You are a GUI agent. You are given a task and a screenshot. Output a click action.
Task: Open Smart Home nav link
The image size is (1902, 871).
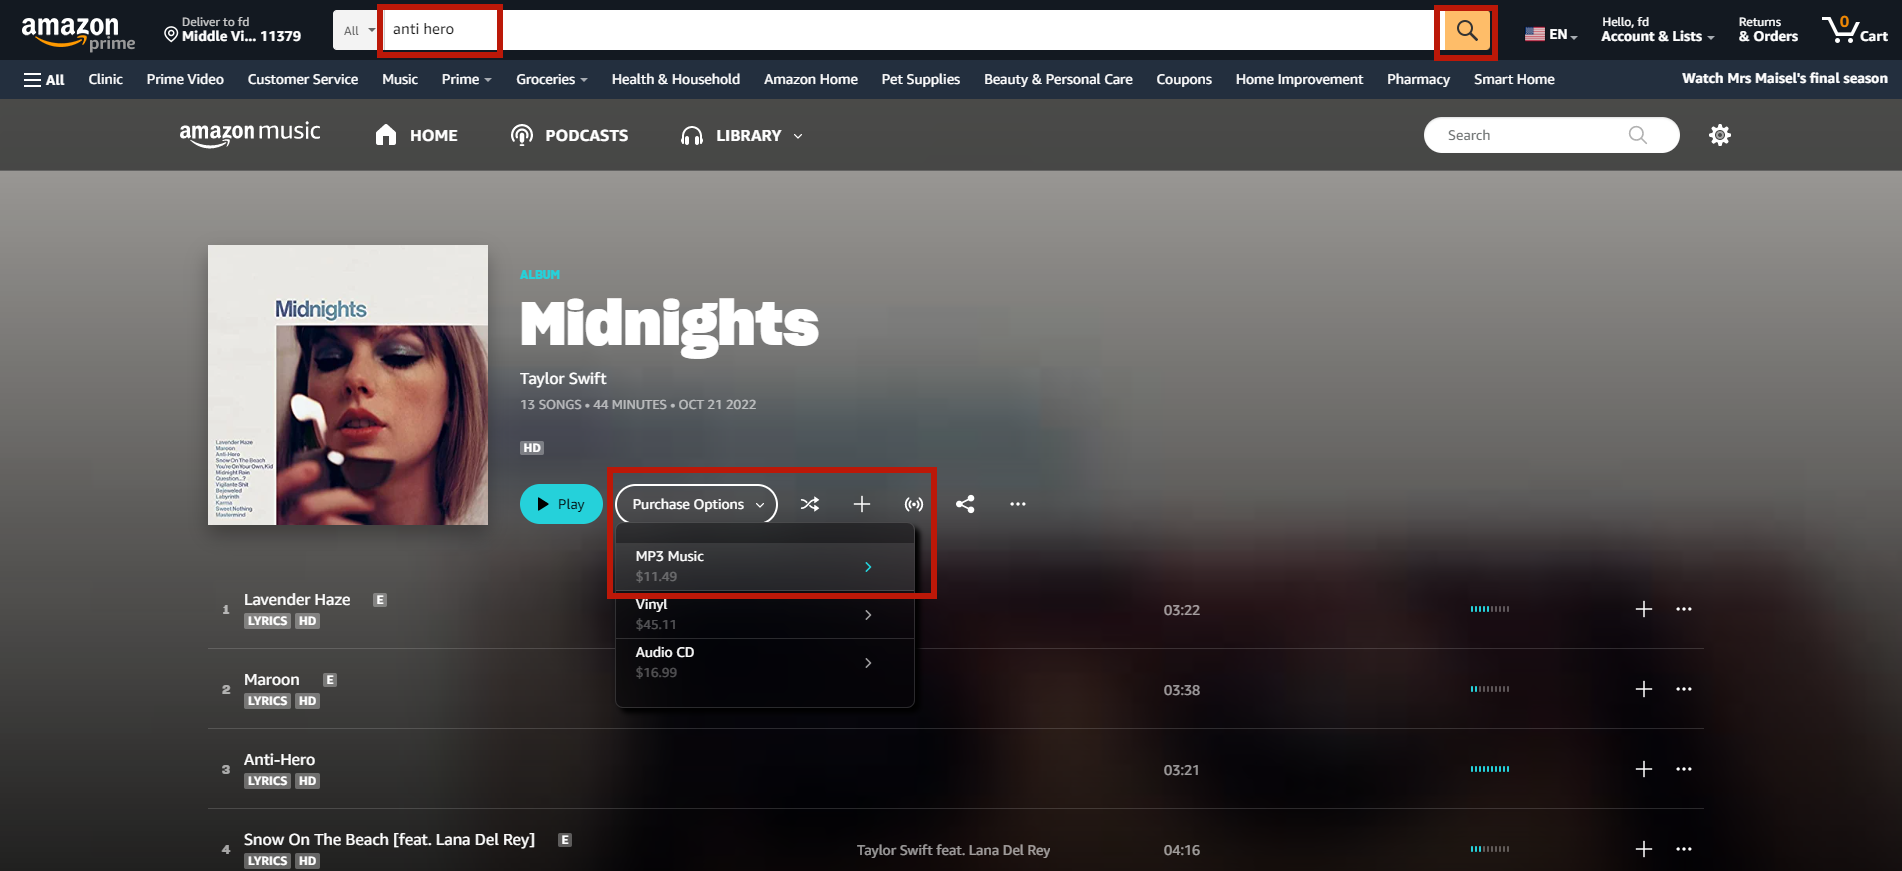tap(1514, 79)
